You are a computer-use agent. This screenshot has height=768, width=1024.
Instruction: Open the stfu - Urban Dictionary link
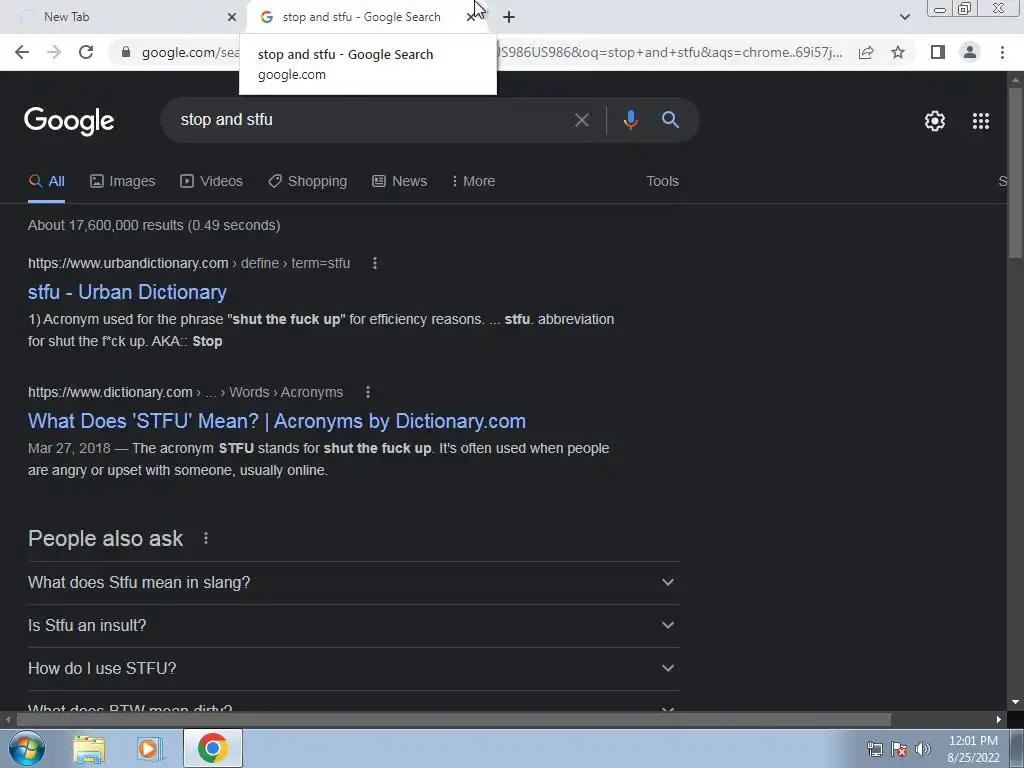127,292
